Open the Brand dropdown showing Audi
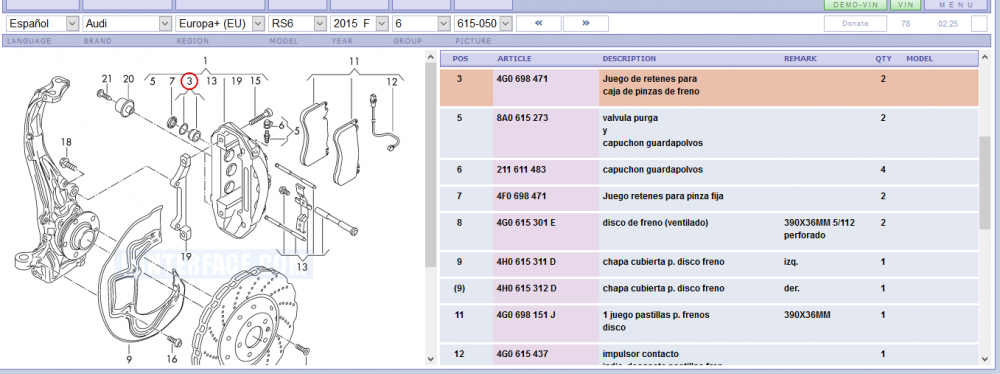This screenshot has height=374, width=1000. click(128, 24)
